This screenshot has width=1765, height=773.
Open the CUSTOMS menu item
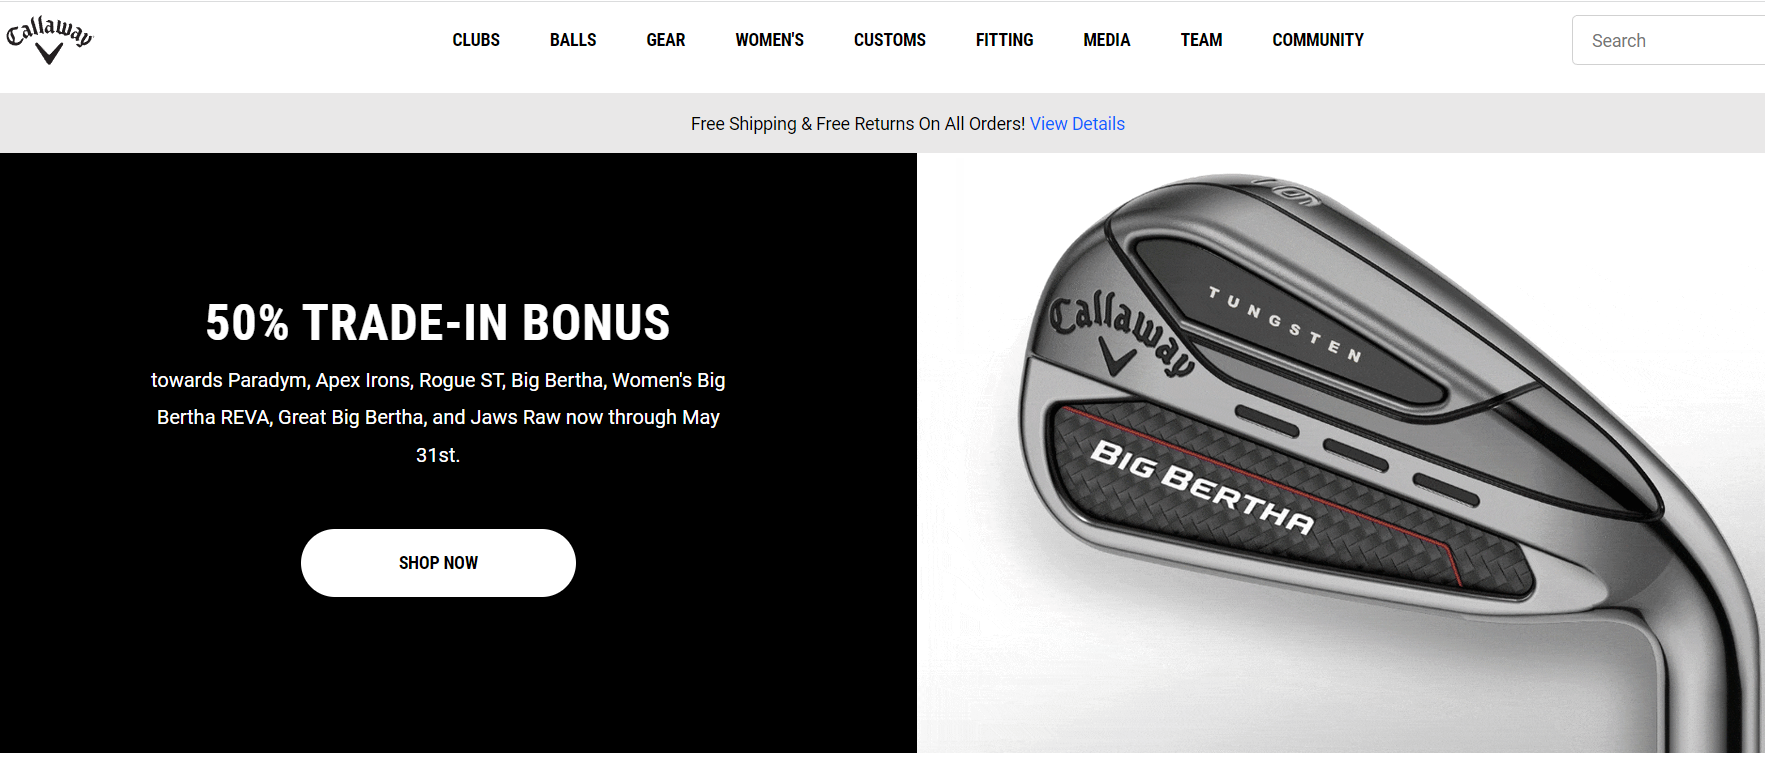(890, 40)
